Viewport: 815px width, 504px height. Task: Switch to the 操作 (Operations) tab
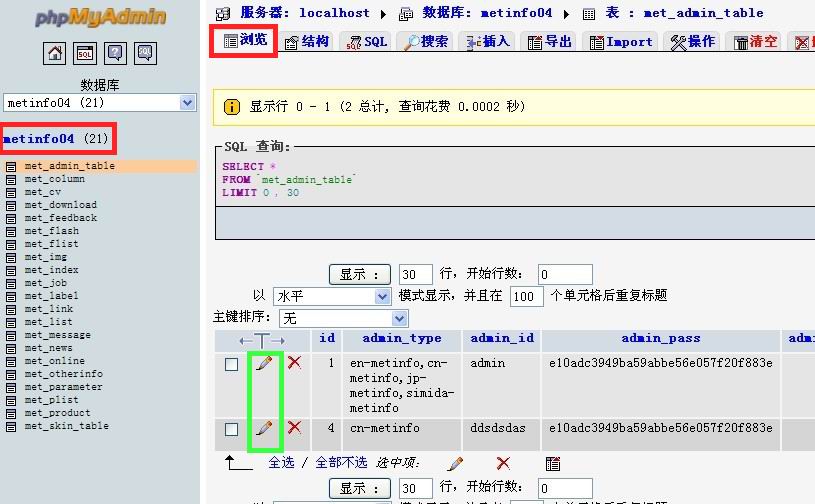pyautogui.click(x=692, y=41)
